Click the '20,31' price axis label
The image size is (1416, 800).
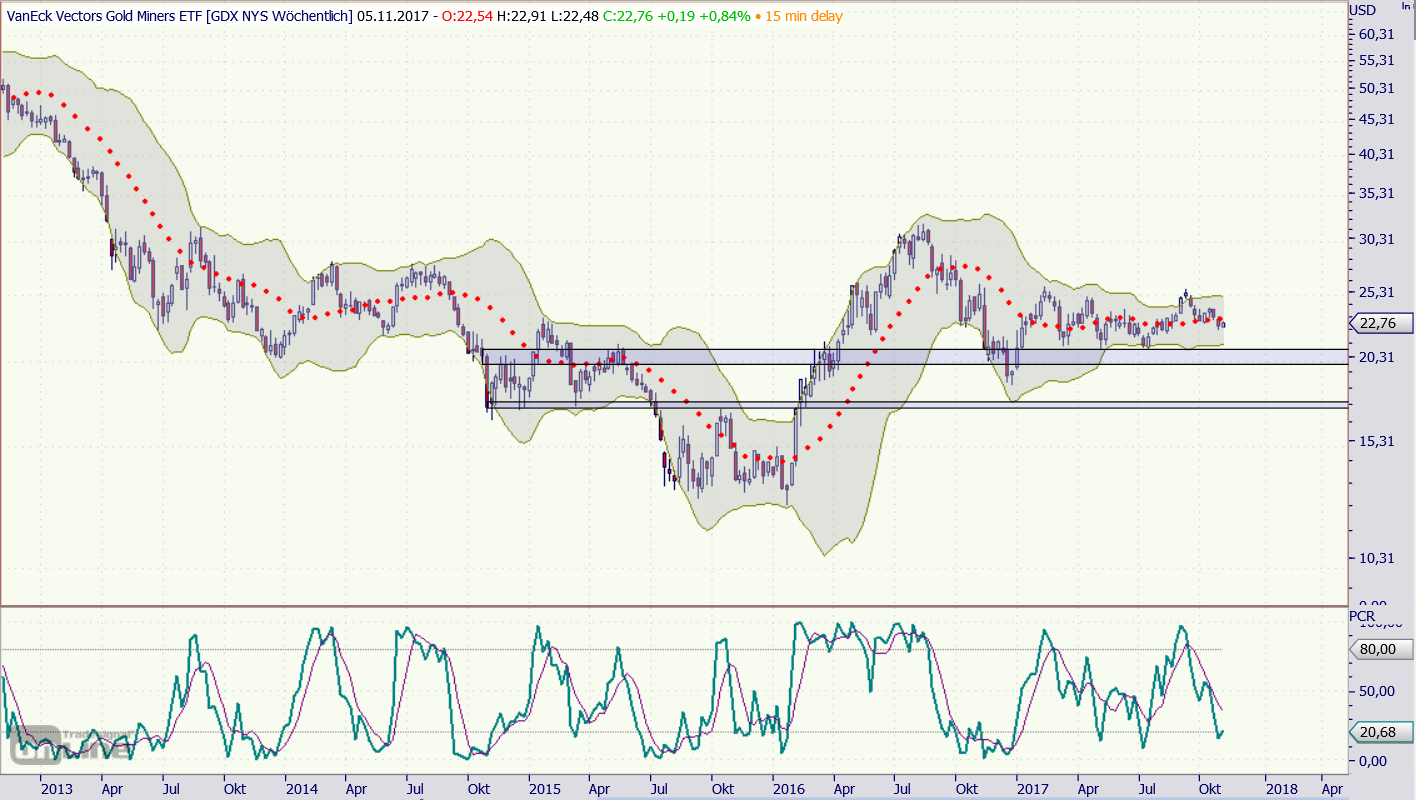click(1376, 357)
